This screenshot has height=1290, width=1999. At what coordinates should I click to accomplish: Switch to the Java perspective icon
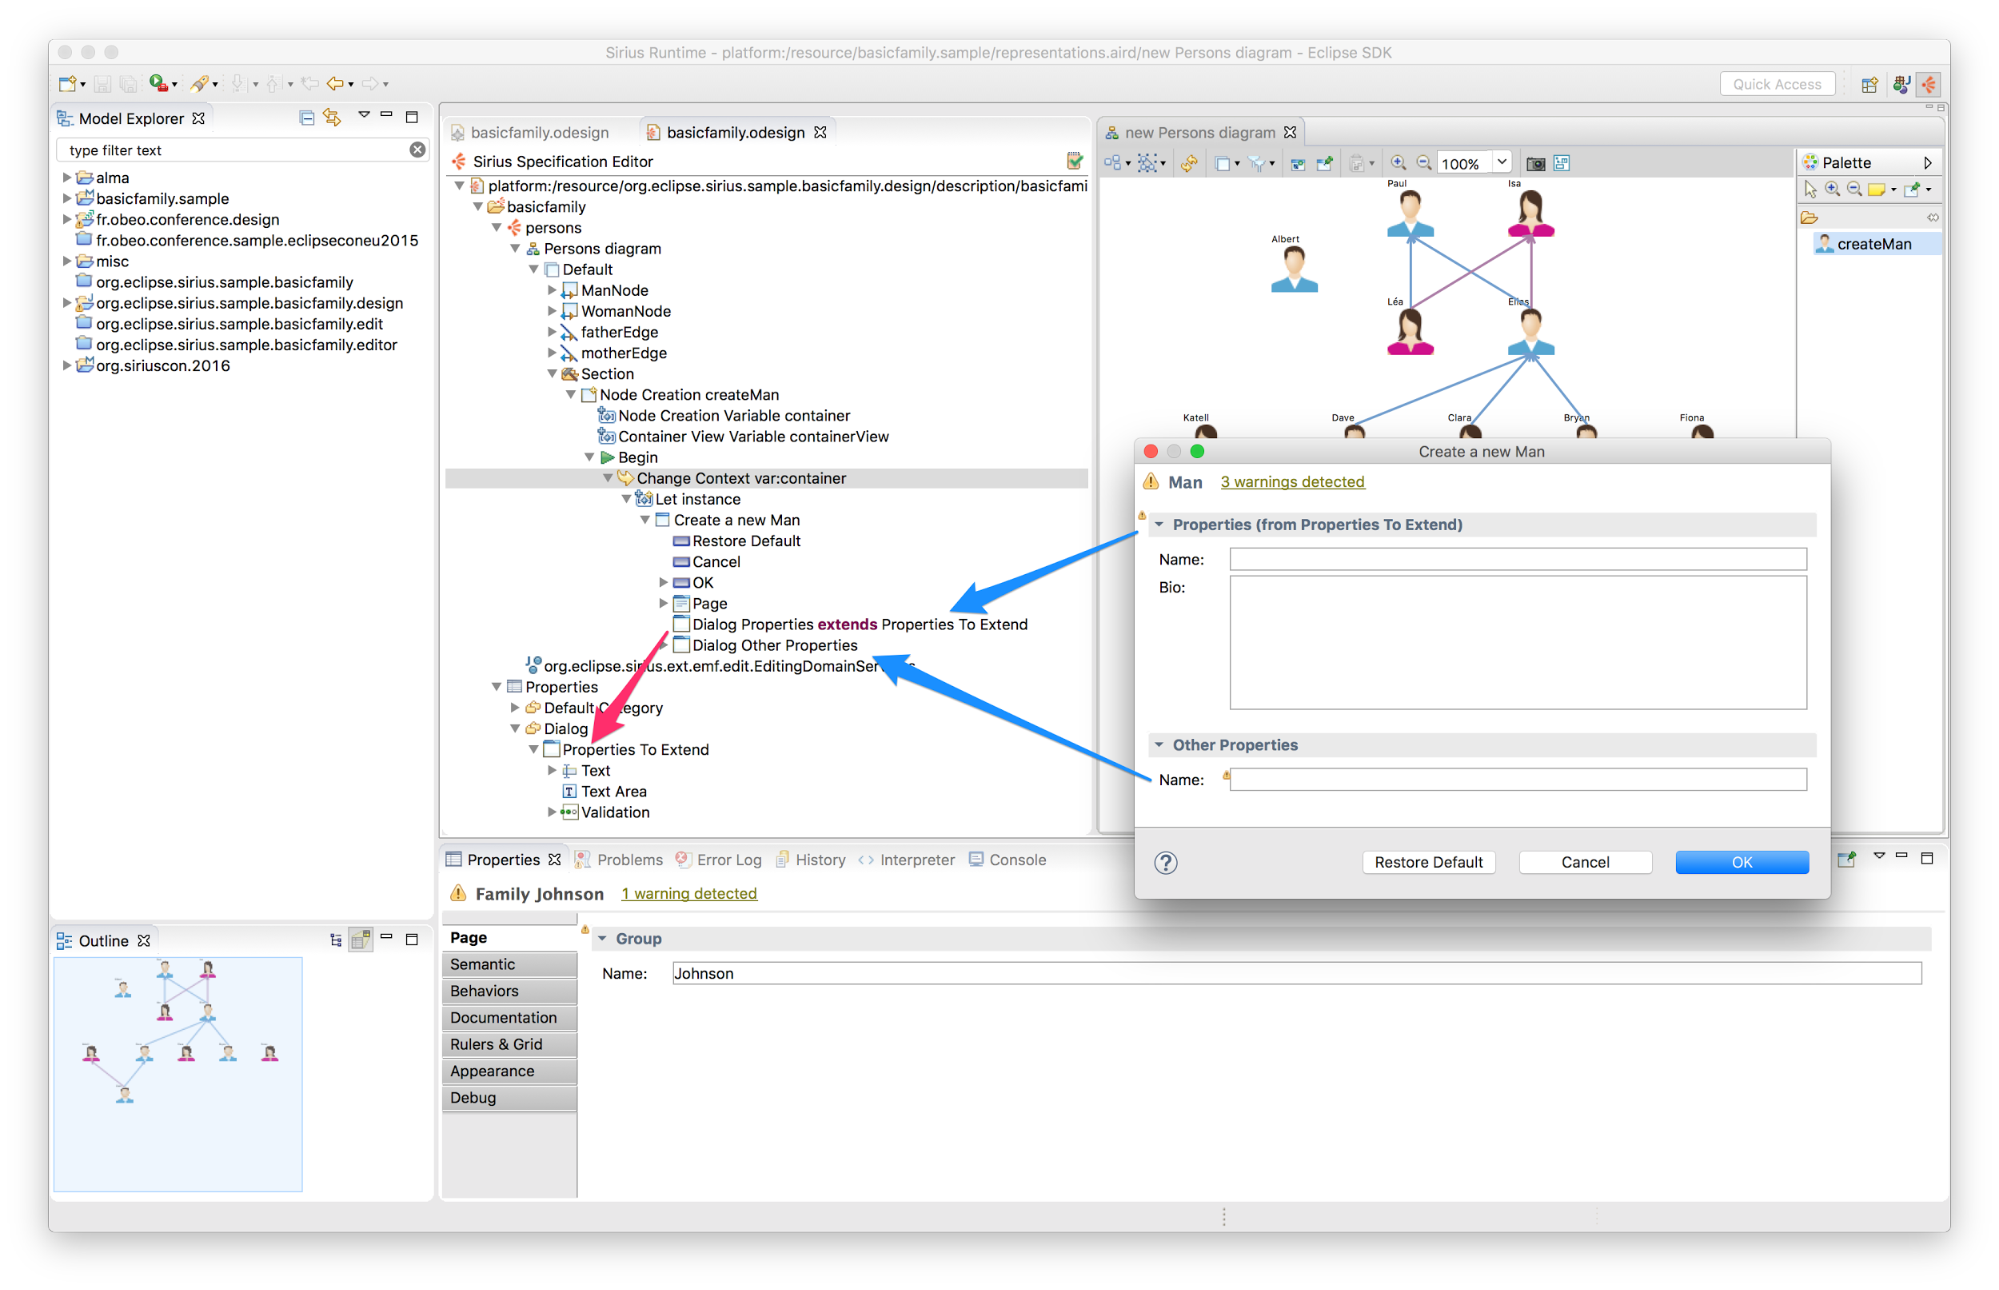coord(1901,85)
